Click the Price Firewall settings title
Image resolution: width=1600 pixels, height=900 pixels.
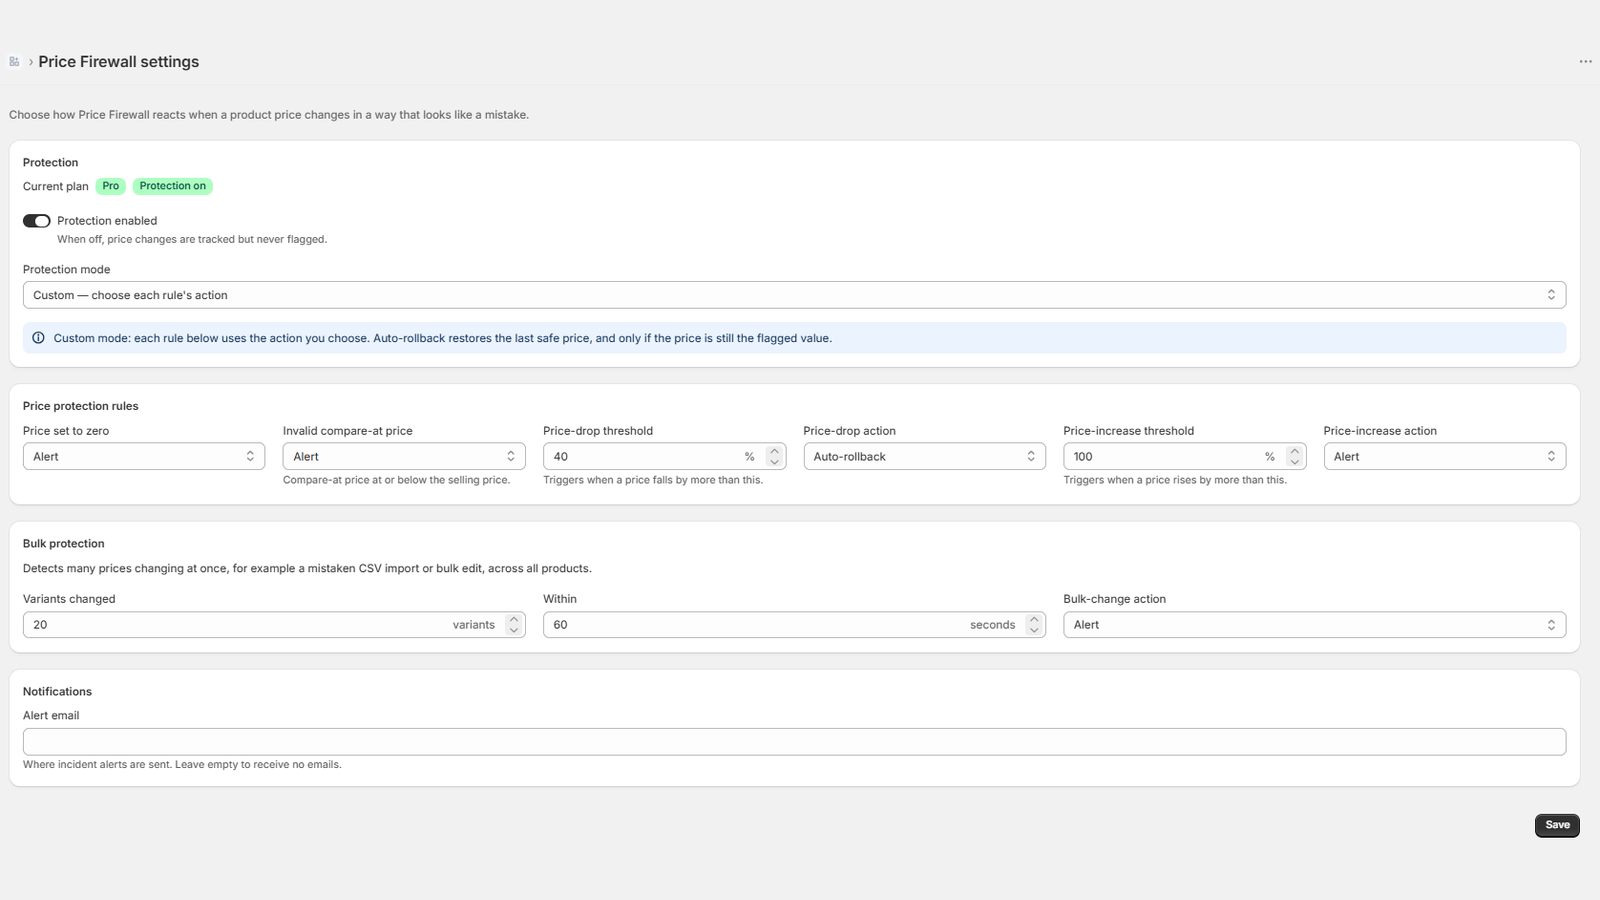point(119,62)
